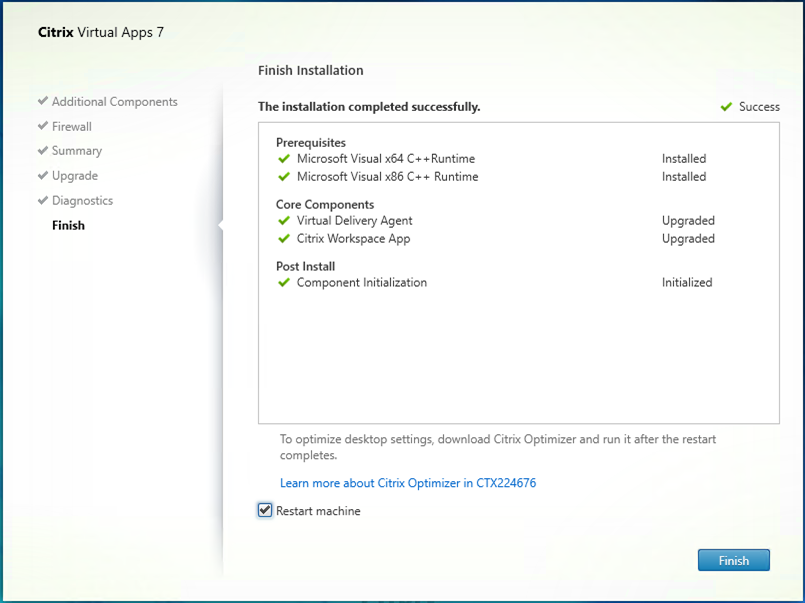Click the Initialized status text
This screenshot has height=603, width=805.
click(687, 283)
